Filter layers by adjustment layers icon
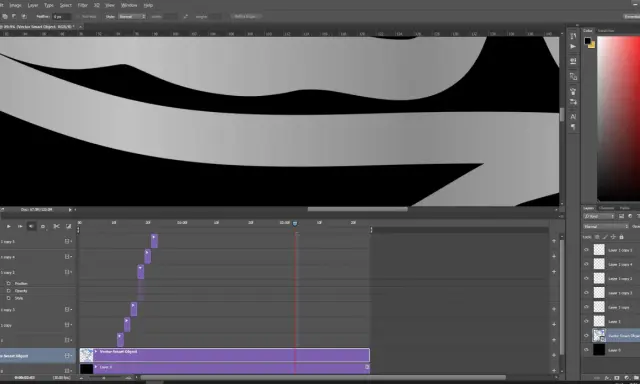640x384 pixels. (x=630, y=216)
